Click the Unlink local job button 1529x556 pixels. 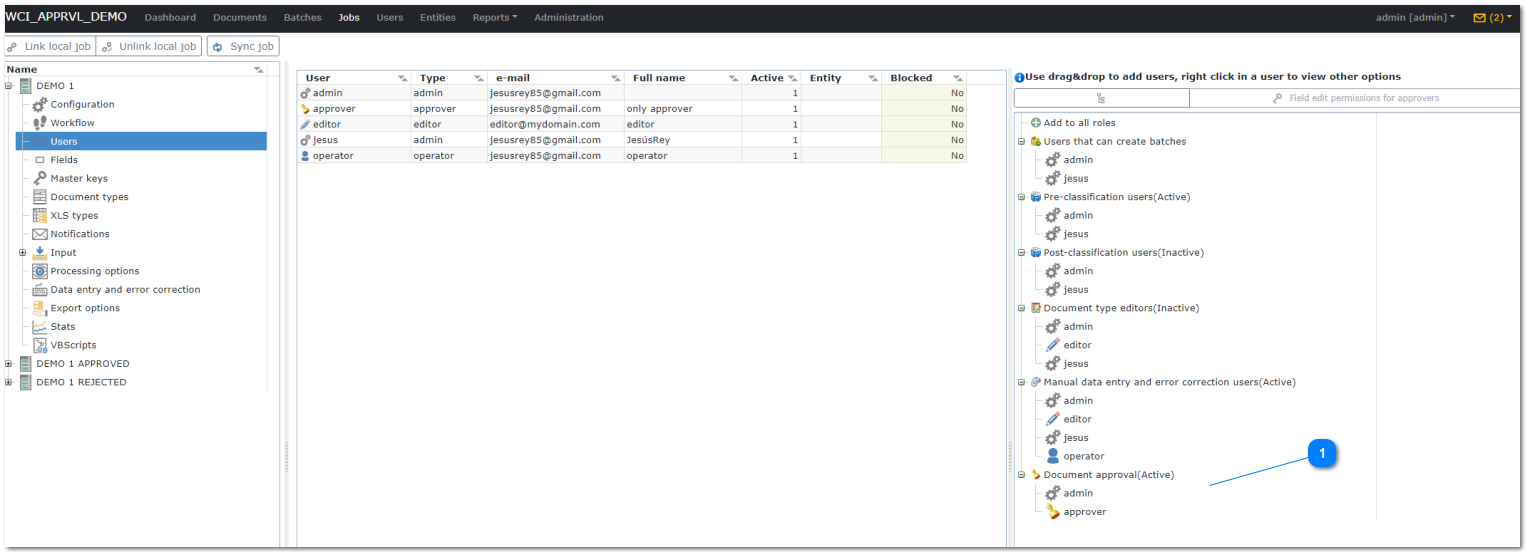(149, 47)
